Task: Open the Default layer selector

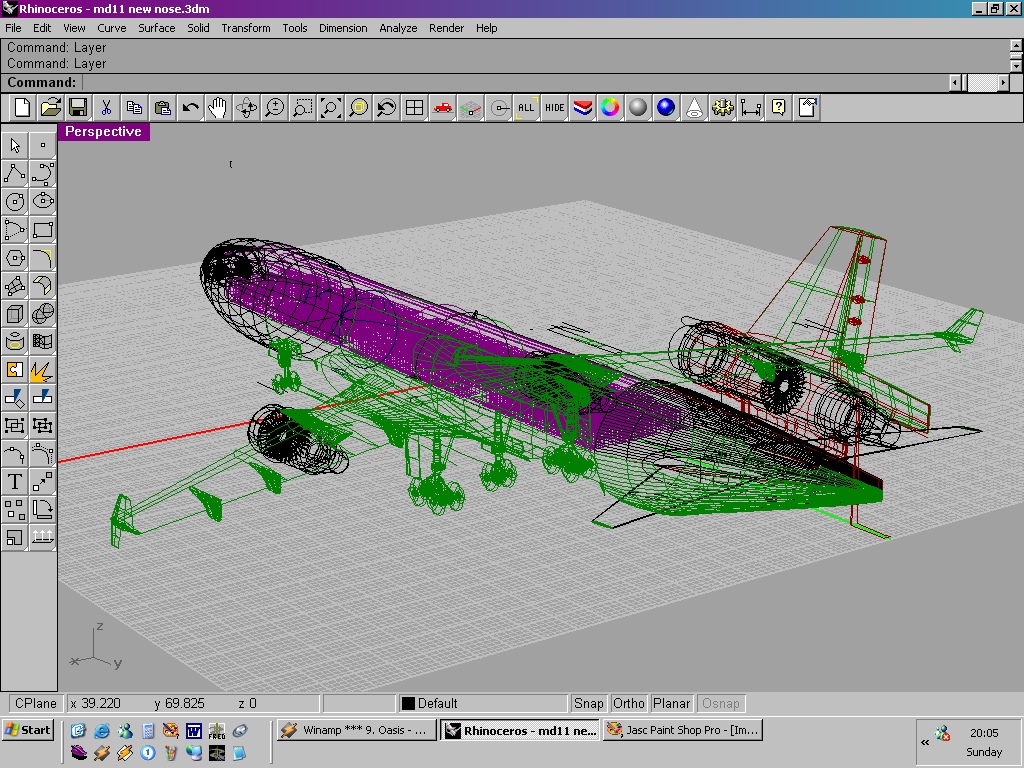Action: (483, 703)
